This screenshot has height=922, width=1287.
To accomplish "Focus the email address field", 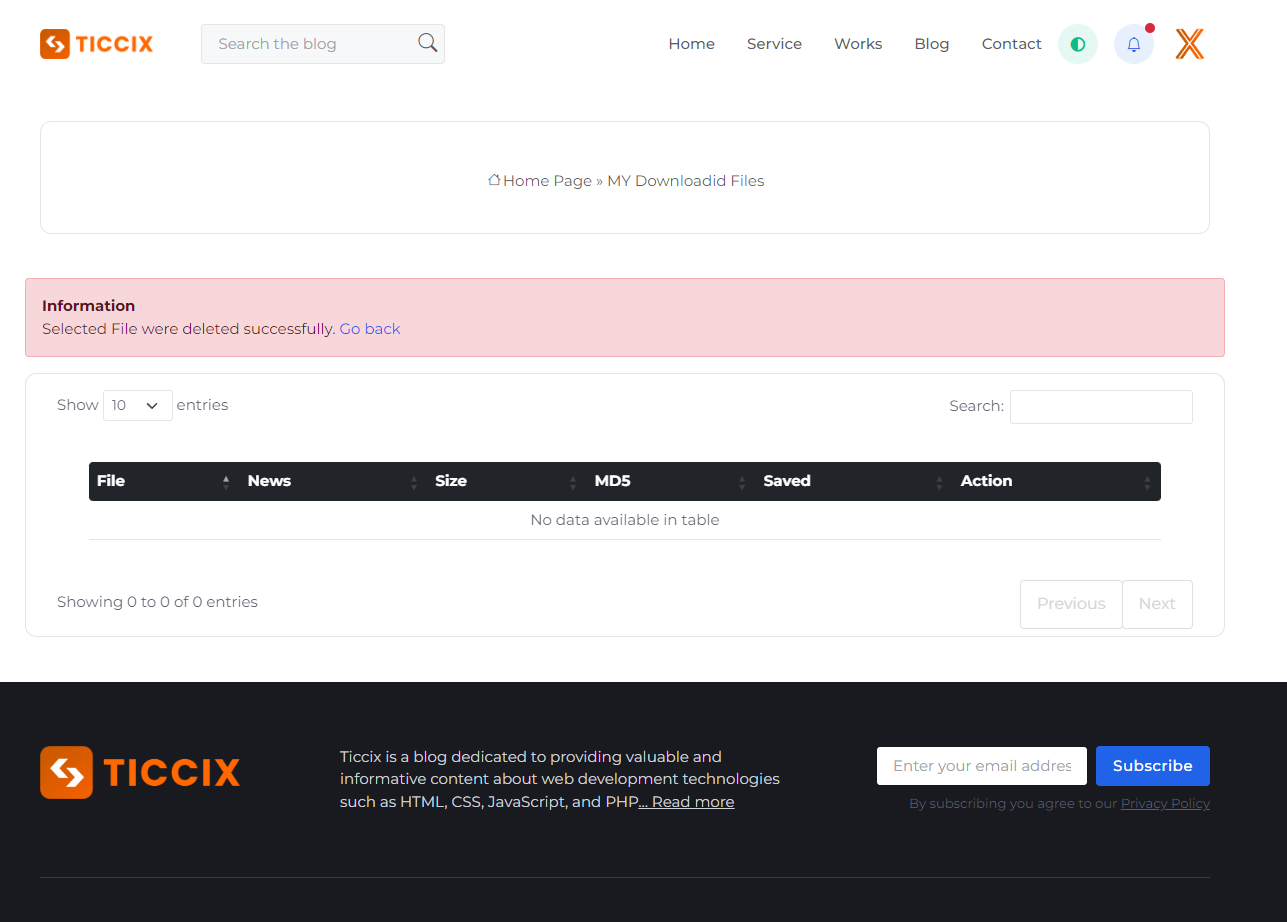I will [981, 766].
